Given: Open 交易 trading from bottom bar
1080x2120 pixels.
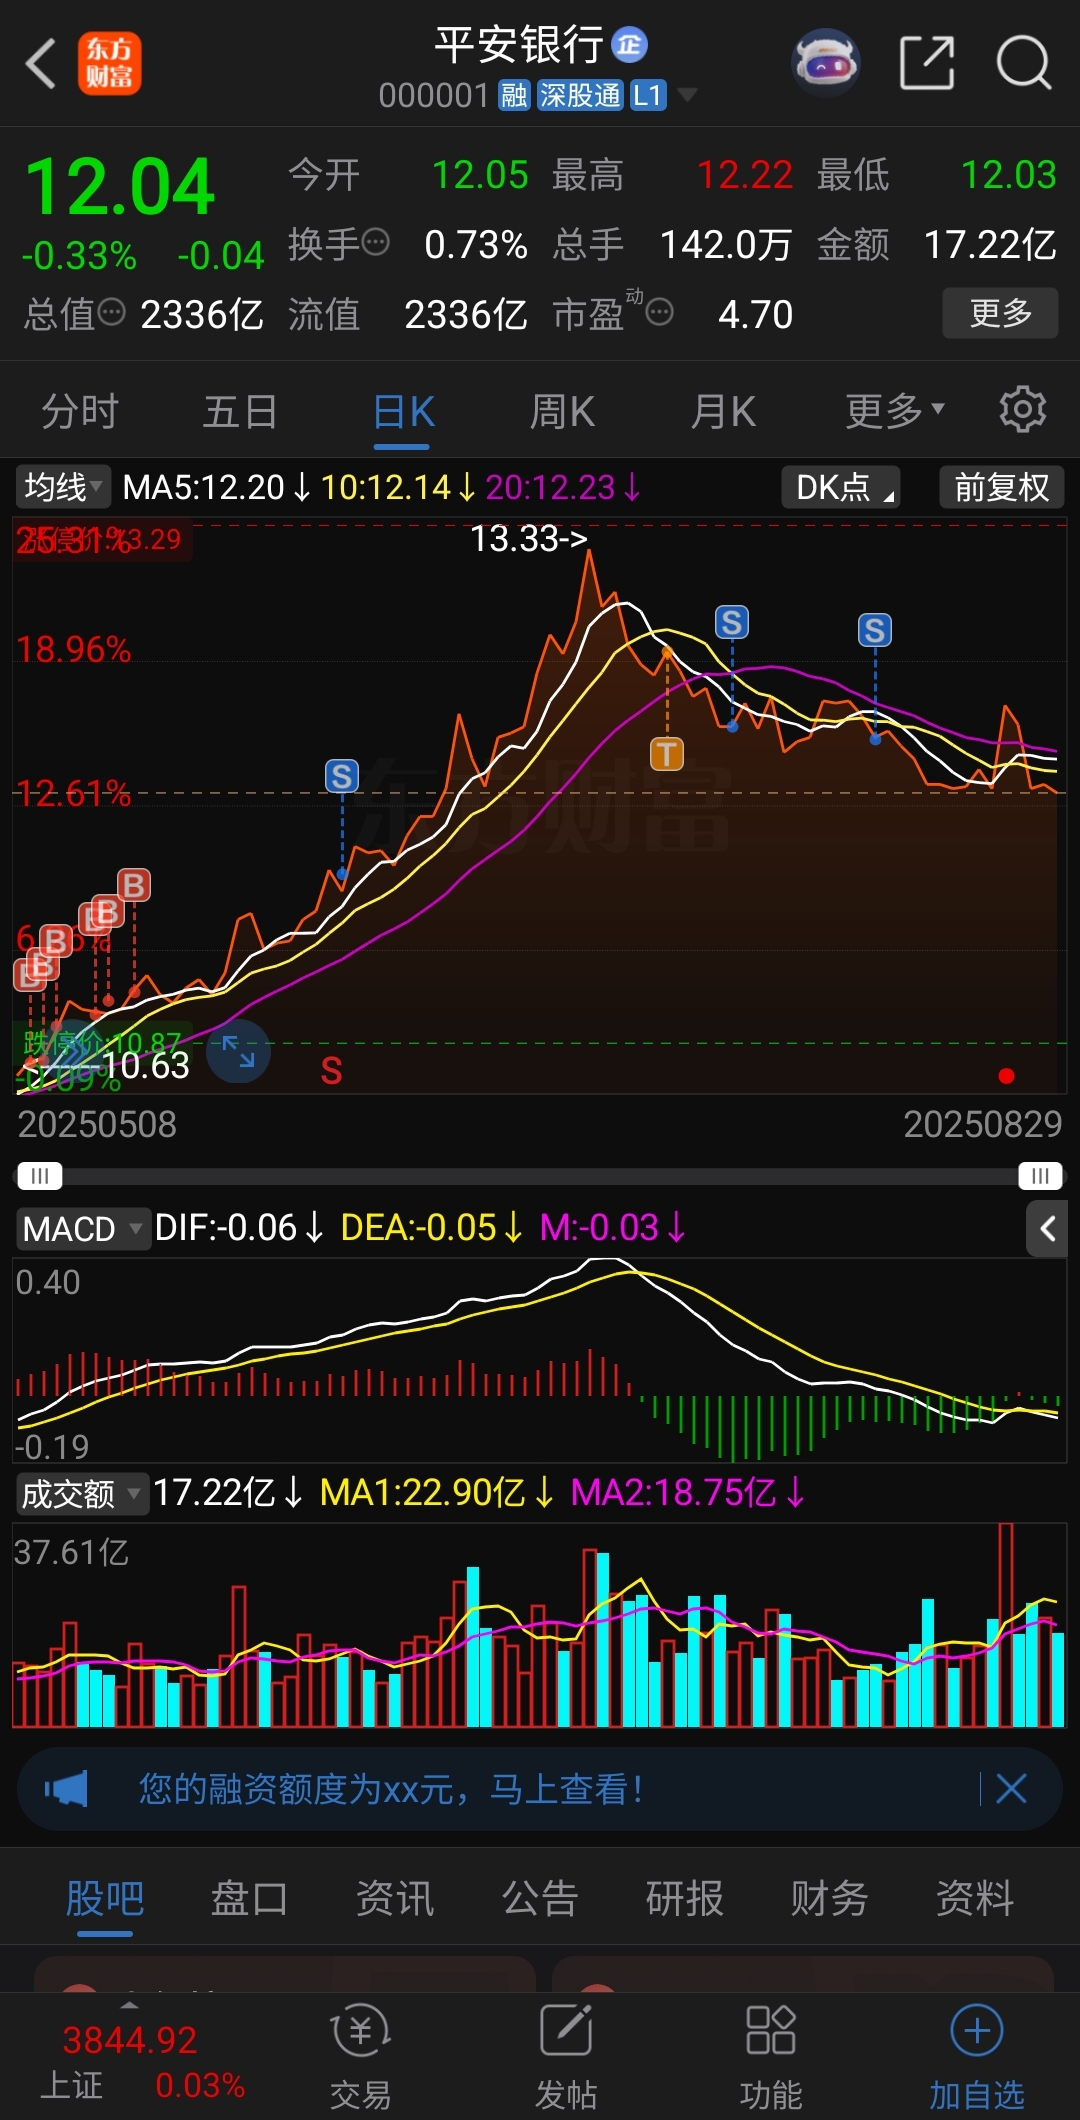Looking at the screenshot, I should (360, 2057).
